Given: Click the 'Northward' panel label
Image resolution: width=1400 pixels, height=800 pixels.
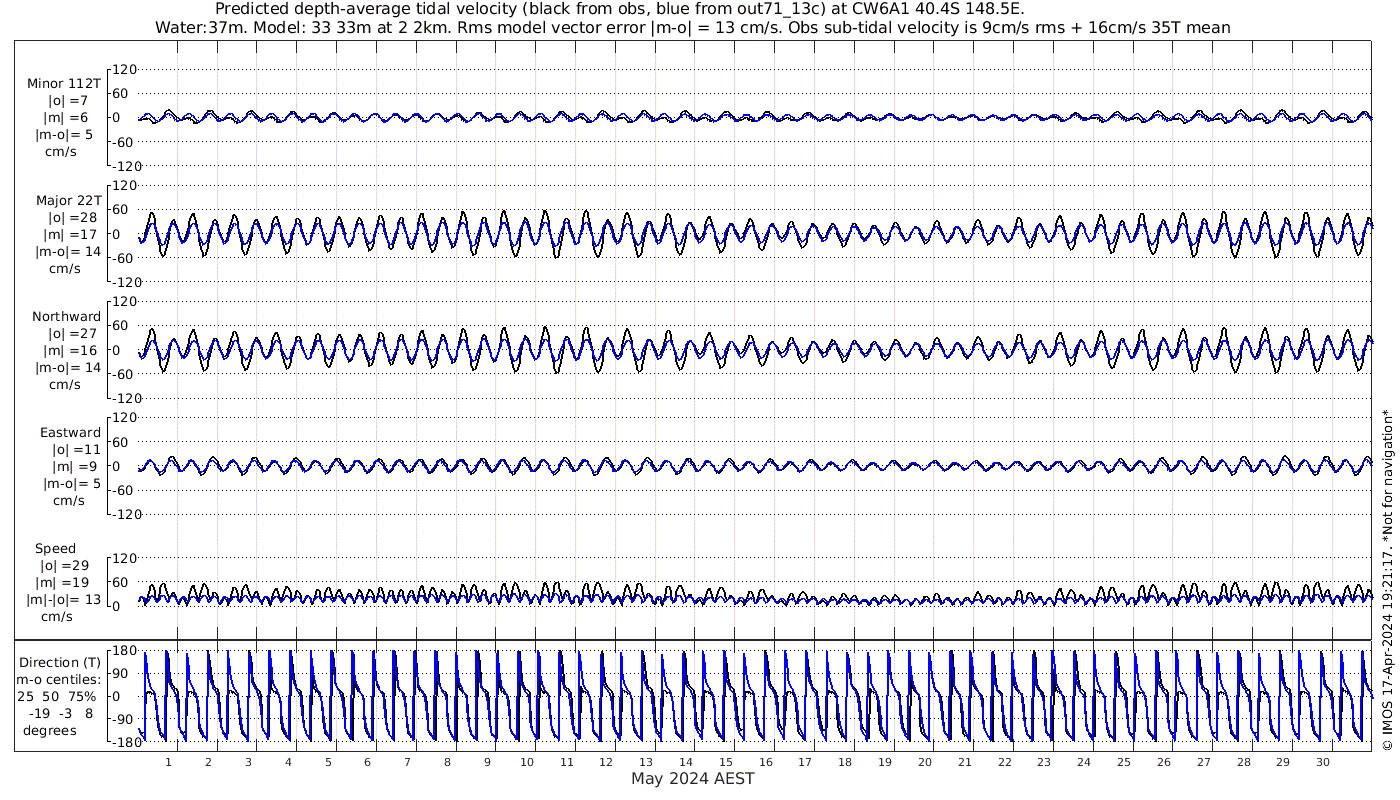Looking at the screenshot, I should coord(66,316).
